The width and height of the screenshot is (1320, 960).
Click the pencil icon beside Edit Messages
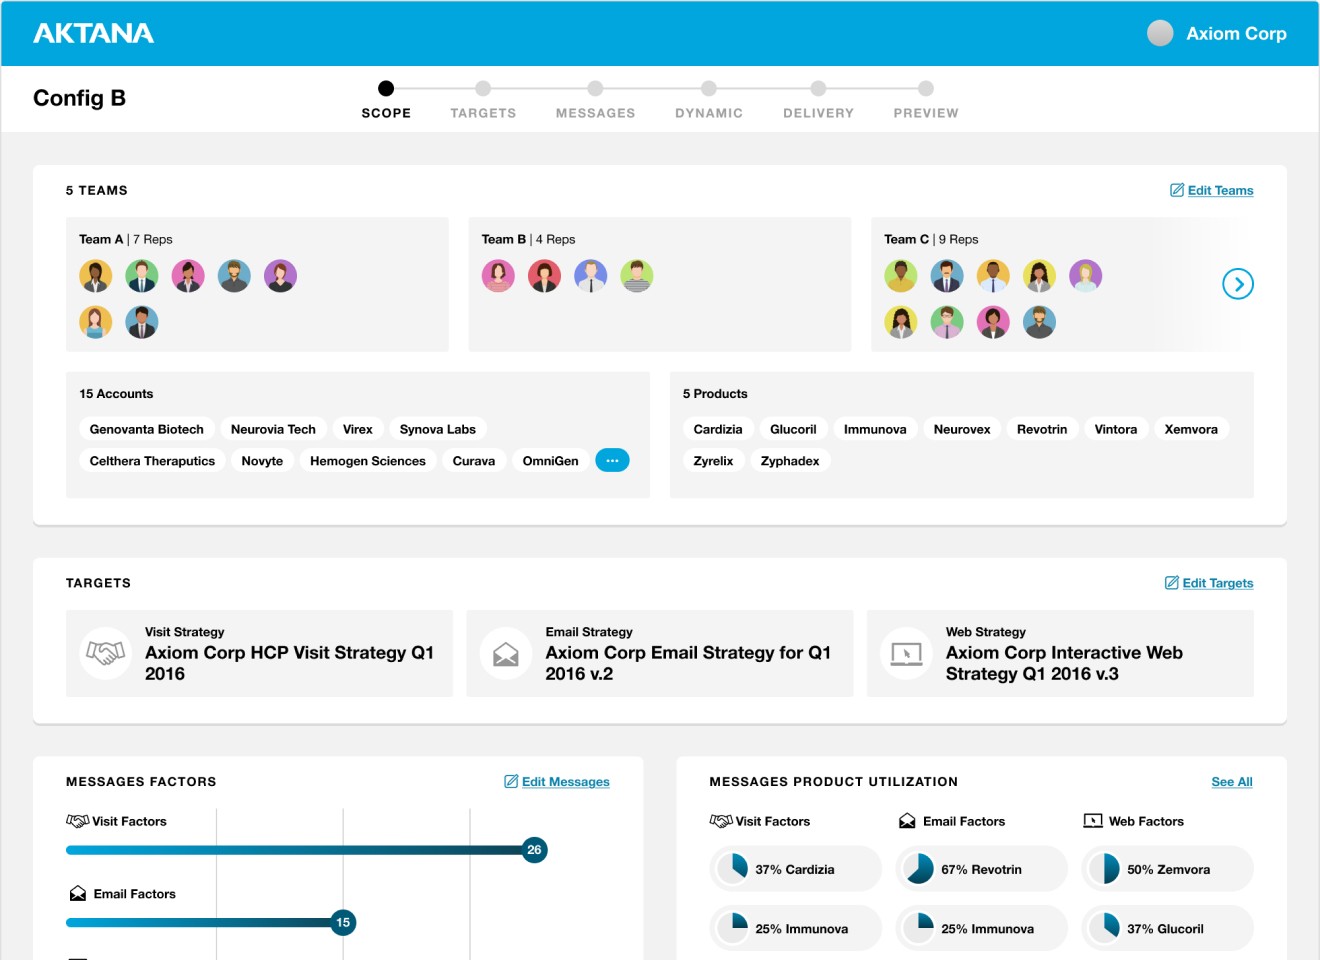coord(511,781)
